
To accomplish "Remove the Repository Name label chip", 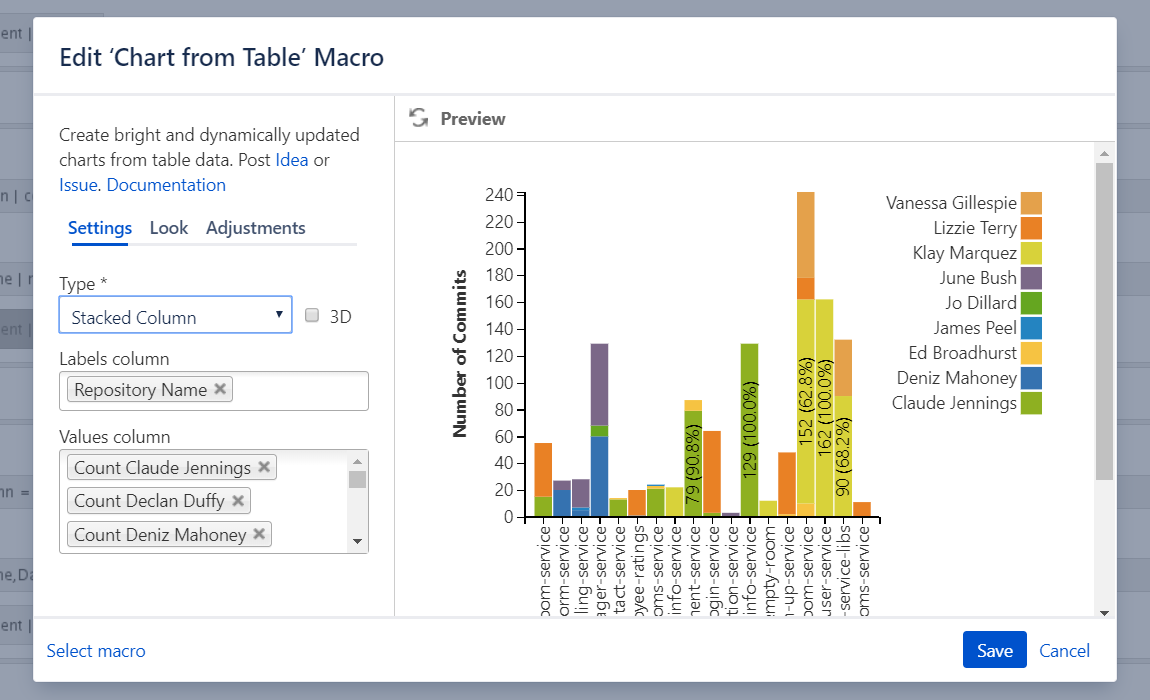I will point(219,390).
